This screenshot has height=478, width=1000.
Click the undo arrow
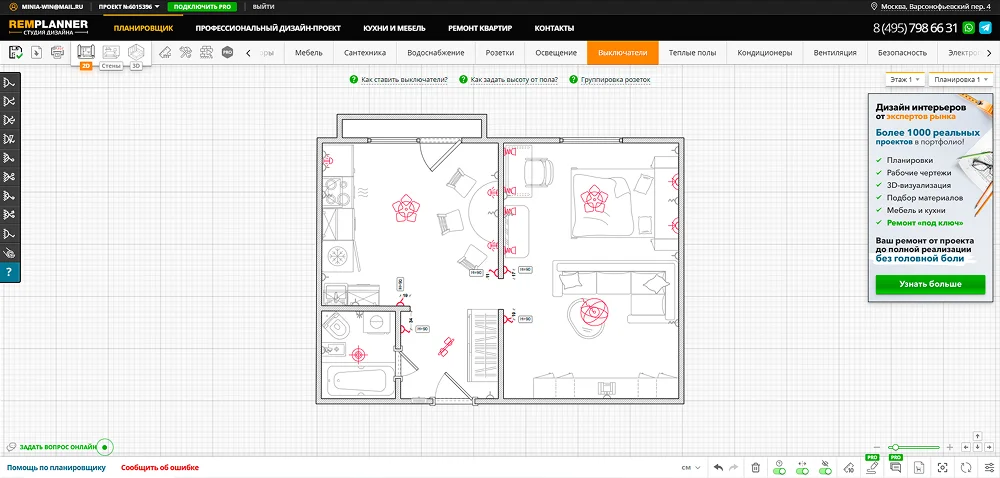click(718, 467)
